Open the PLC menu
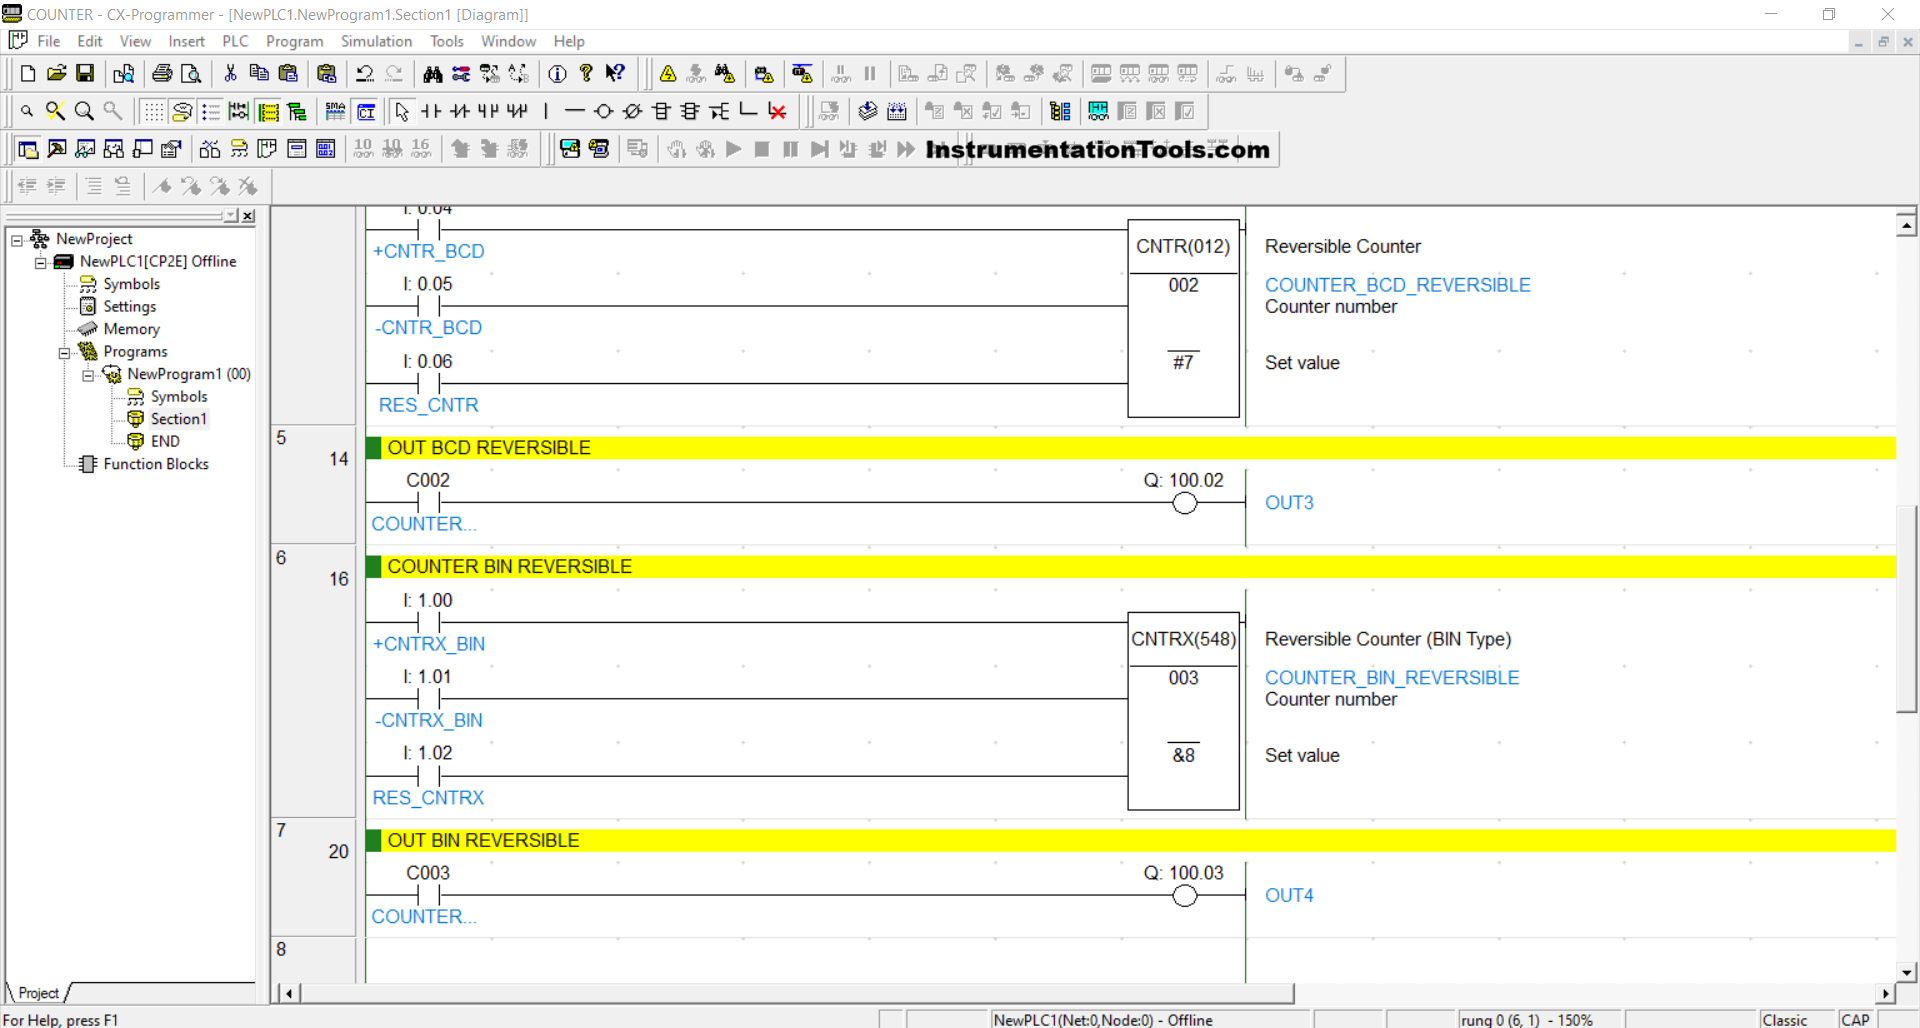The height and width of the screenshot is (1028, 1920). click(235, 41)
